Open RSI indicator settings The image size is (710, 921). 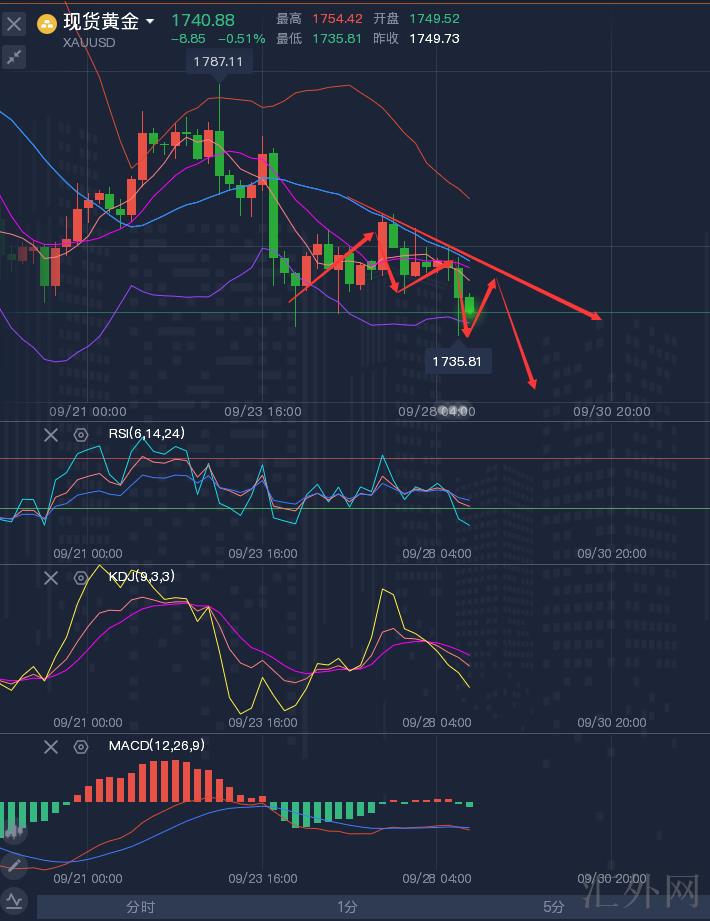click(81, 435)
